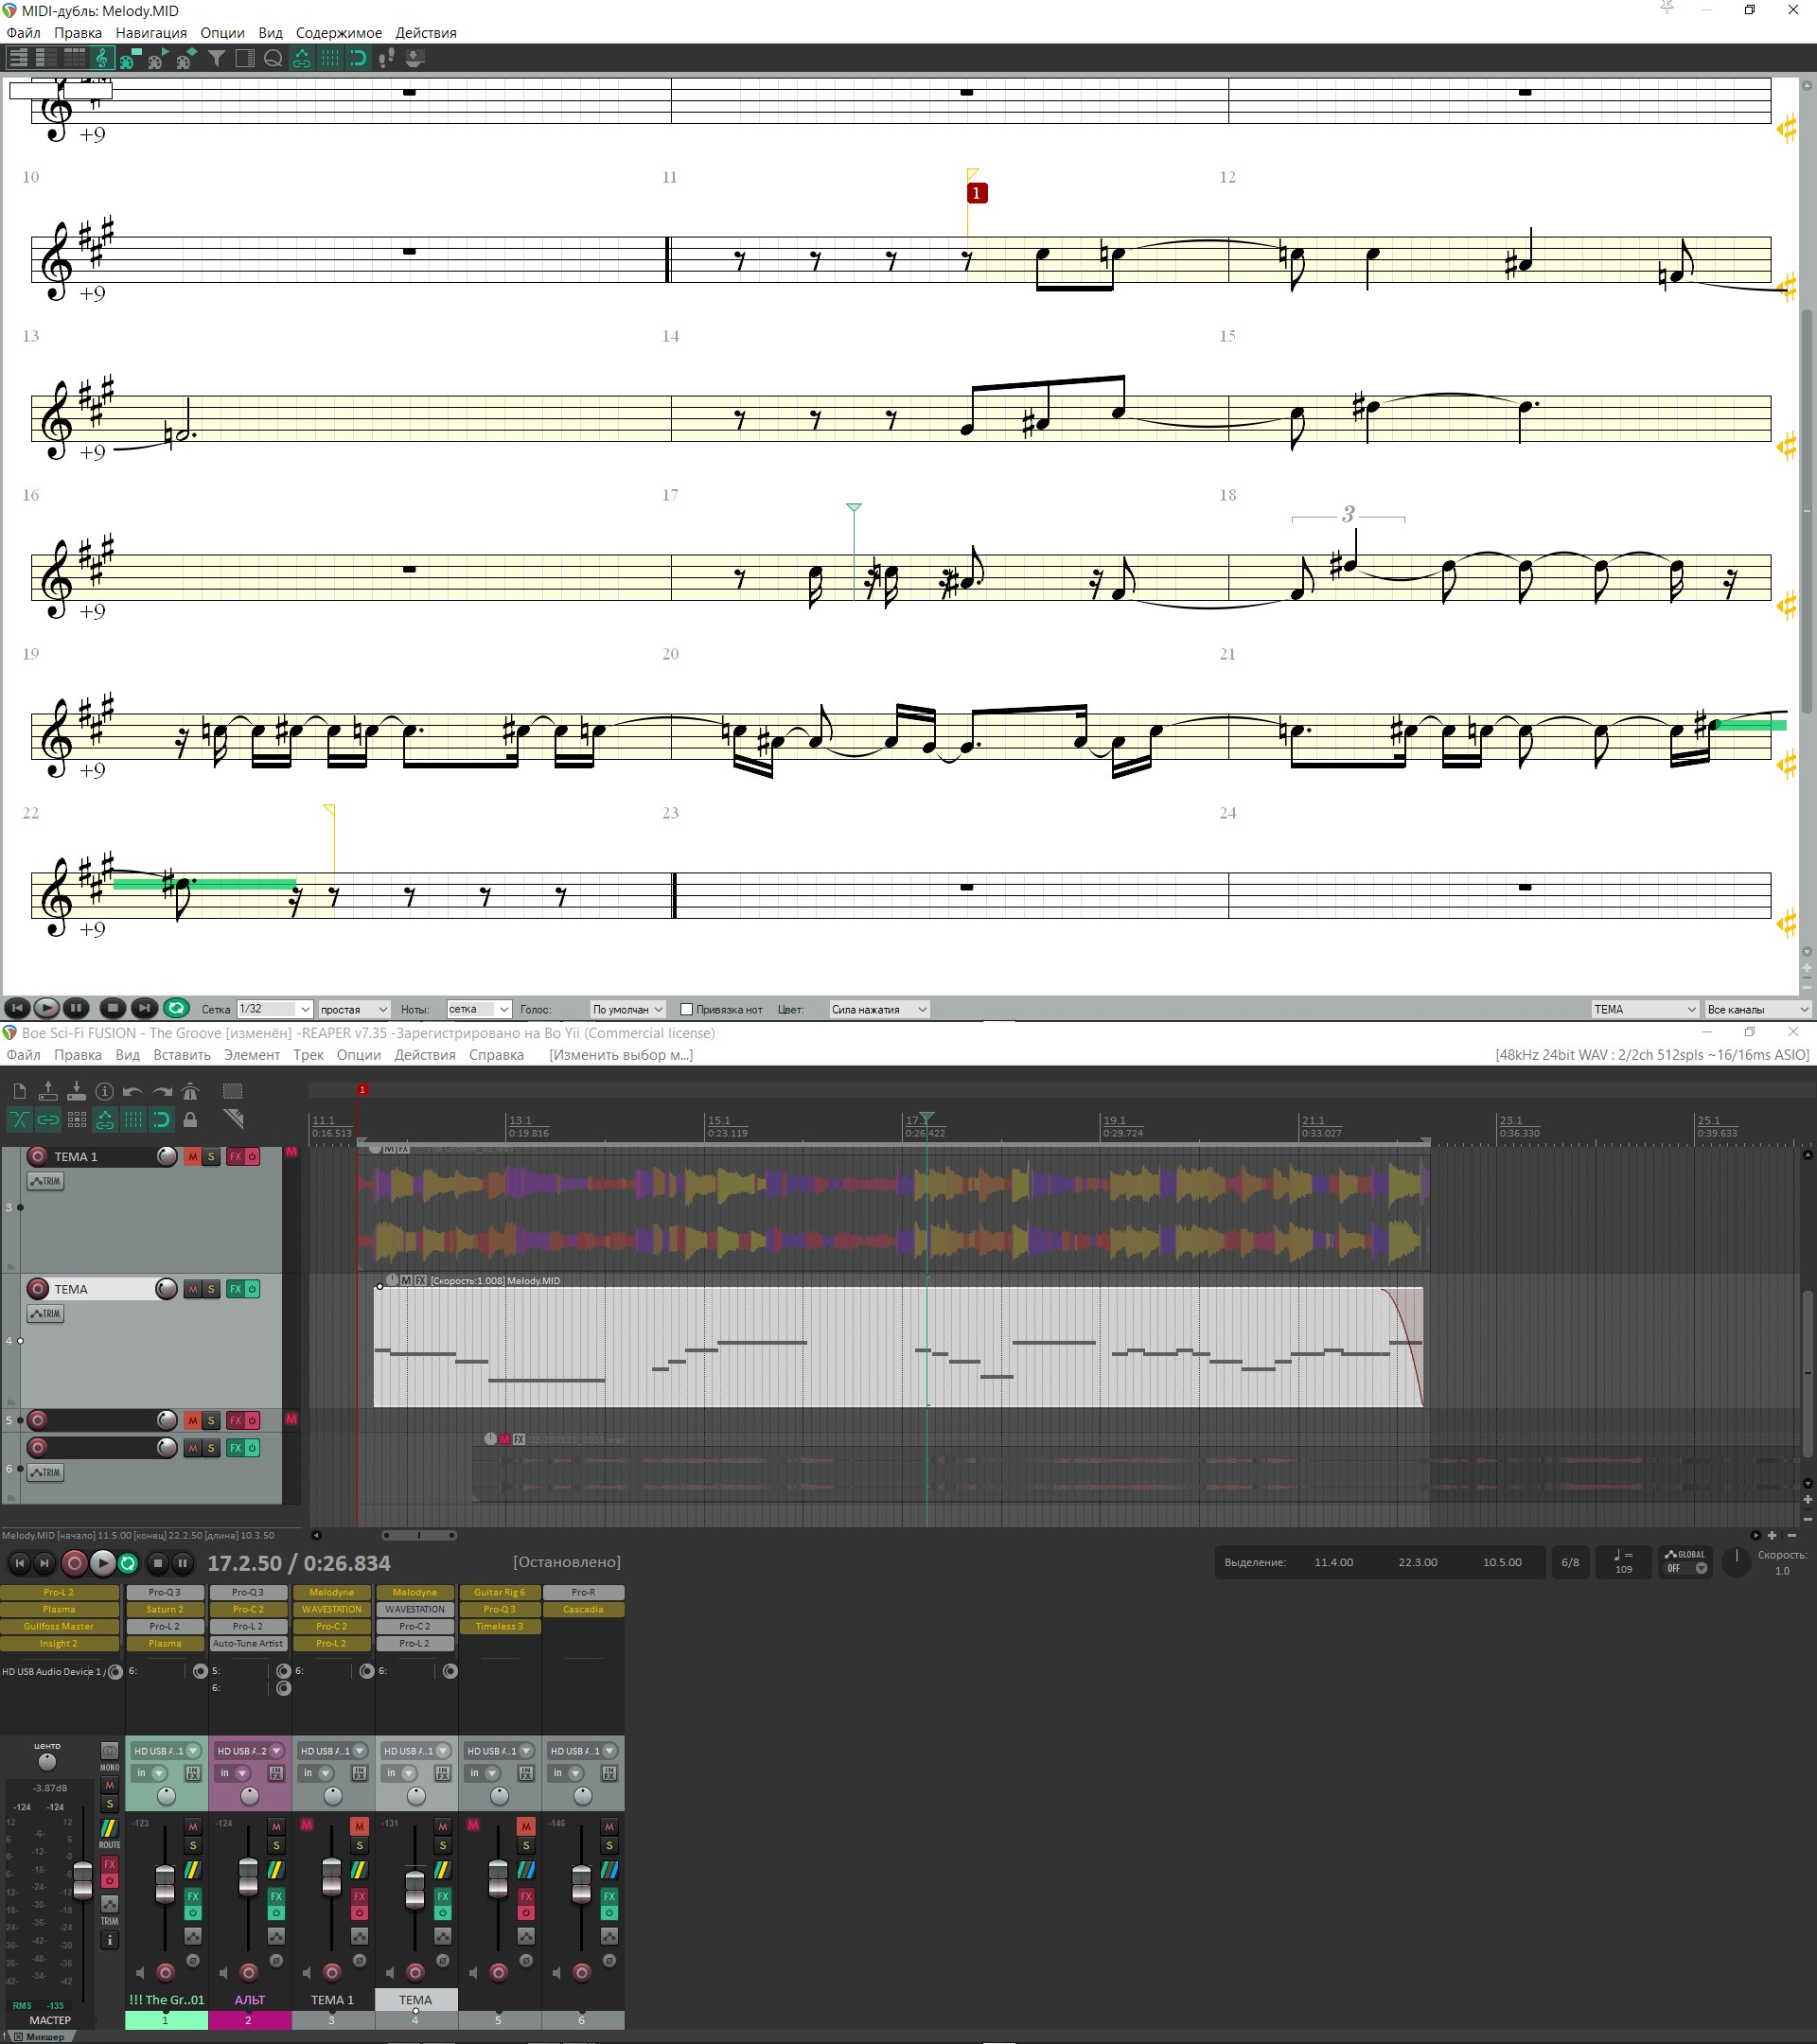This screenshot has width=1817, height=2044.
Task: Open the 'Сила нажатия' color dropdown
Action: click(879, 1009)
